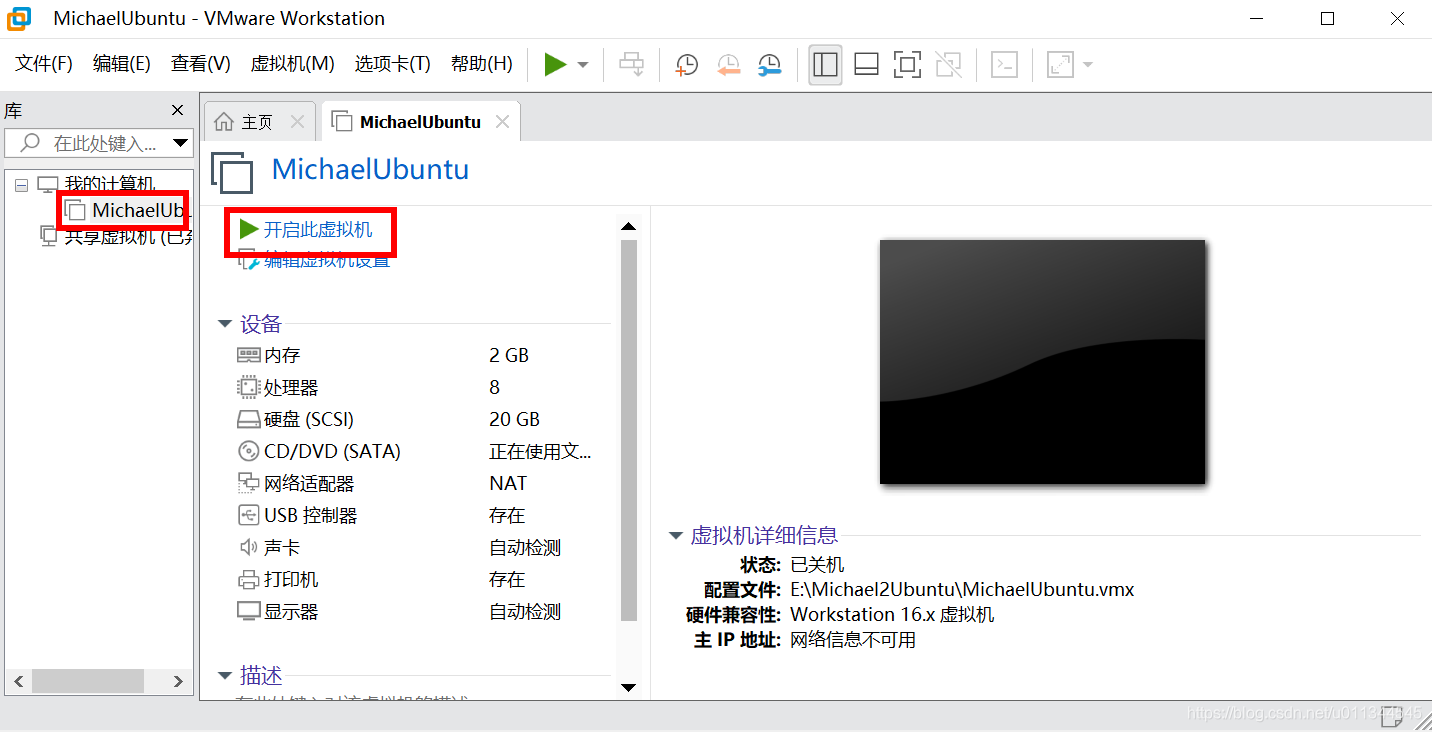Viewport: 1432px width, 732px height.
Task: Collapse the 我的计算机 tree node
Action: (x=21, y=184)
